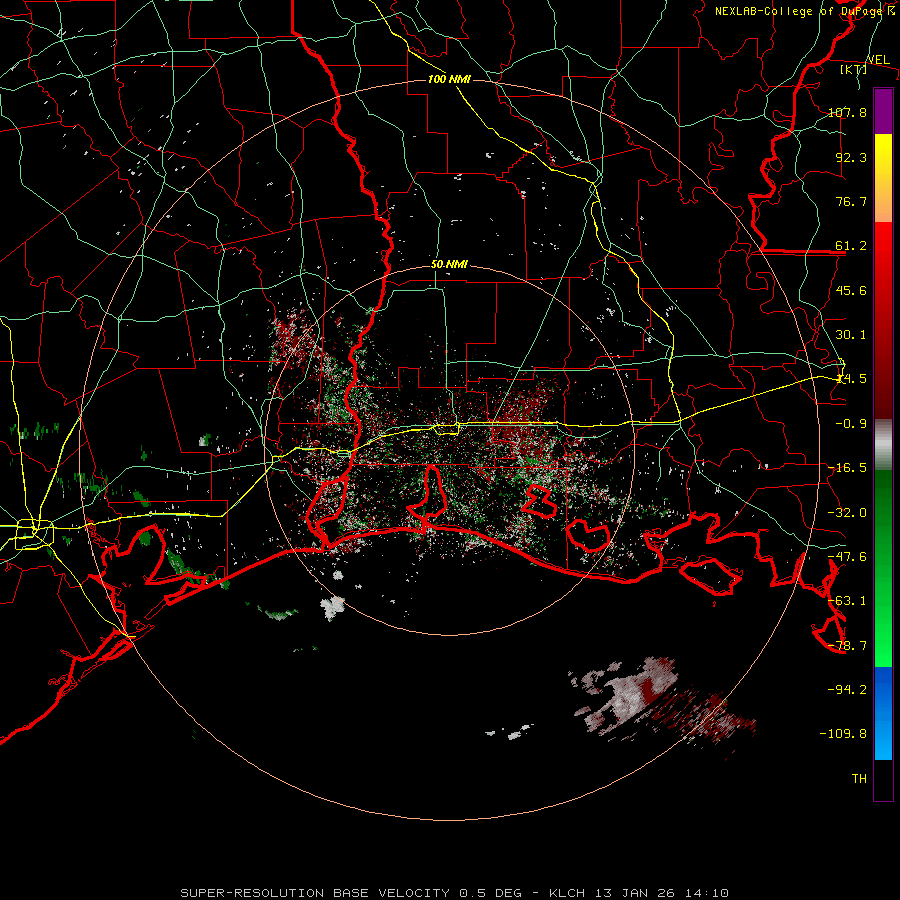This screenshot has height=900, width=900.
Task: Click the -47.6 legend value
Action: (x=847, y=557)
